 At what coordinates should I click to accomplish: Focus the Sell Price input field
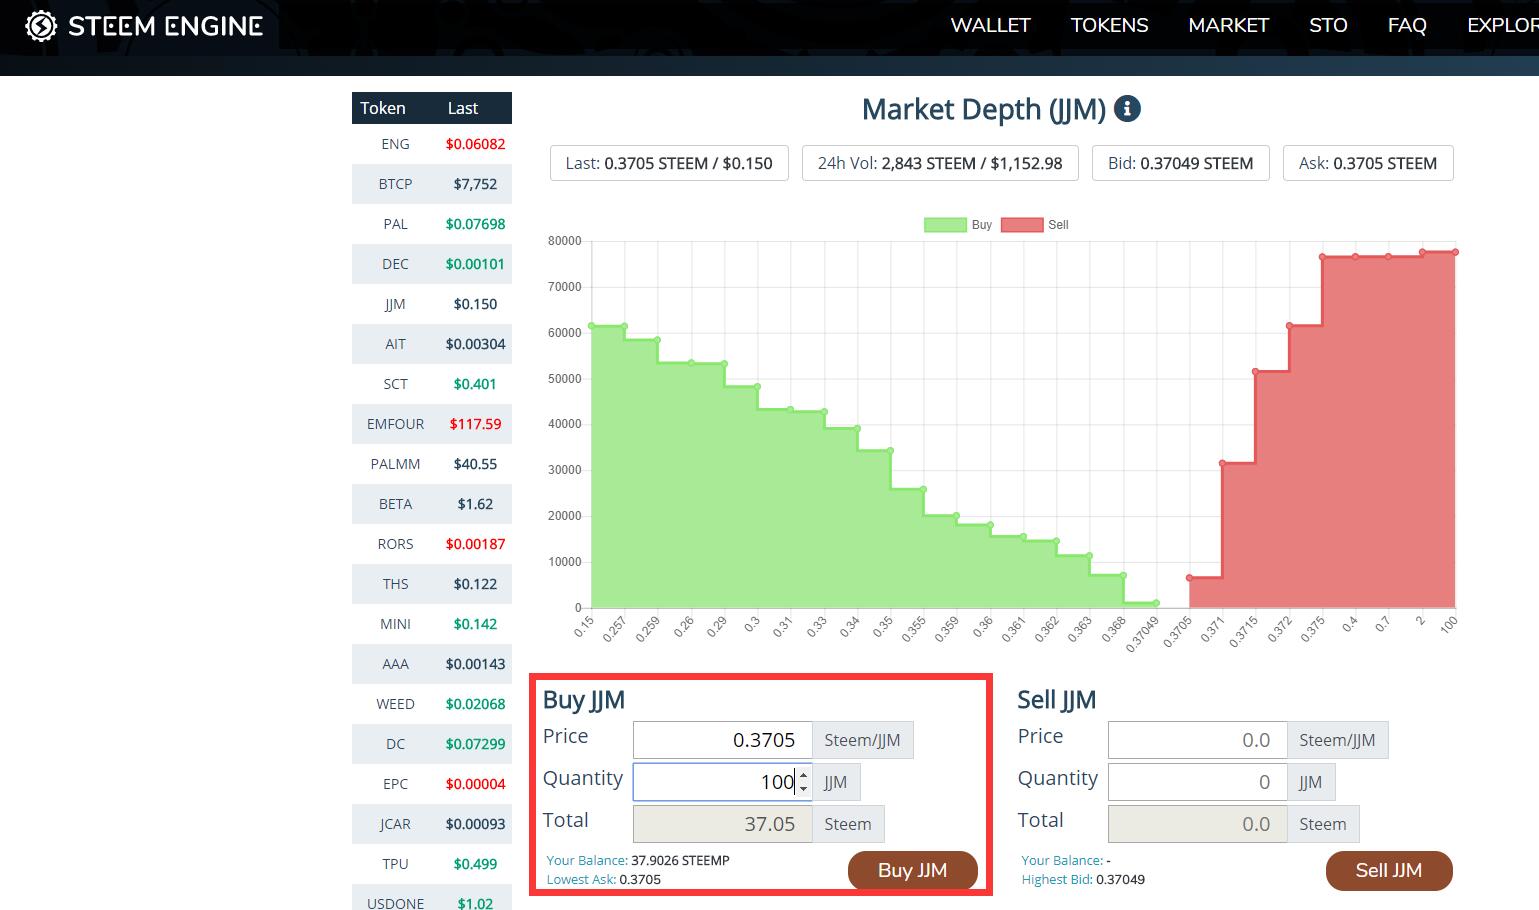point(1197,740)
